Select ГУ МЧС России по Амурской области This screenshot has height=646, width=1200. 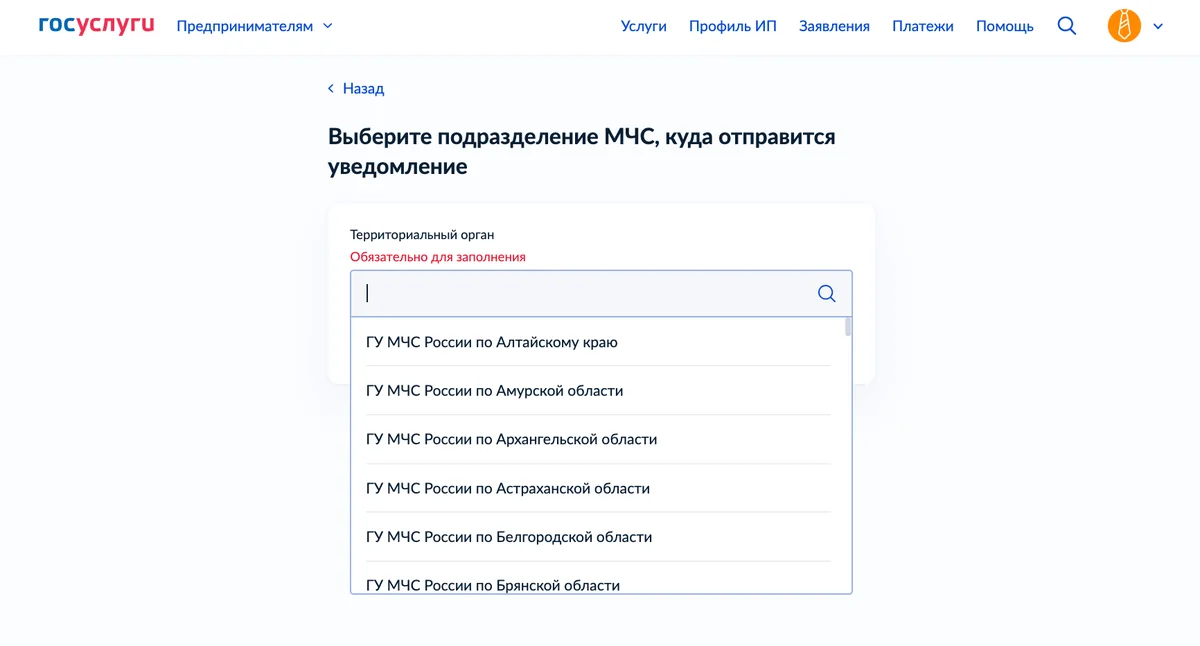tap(598, 391)
